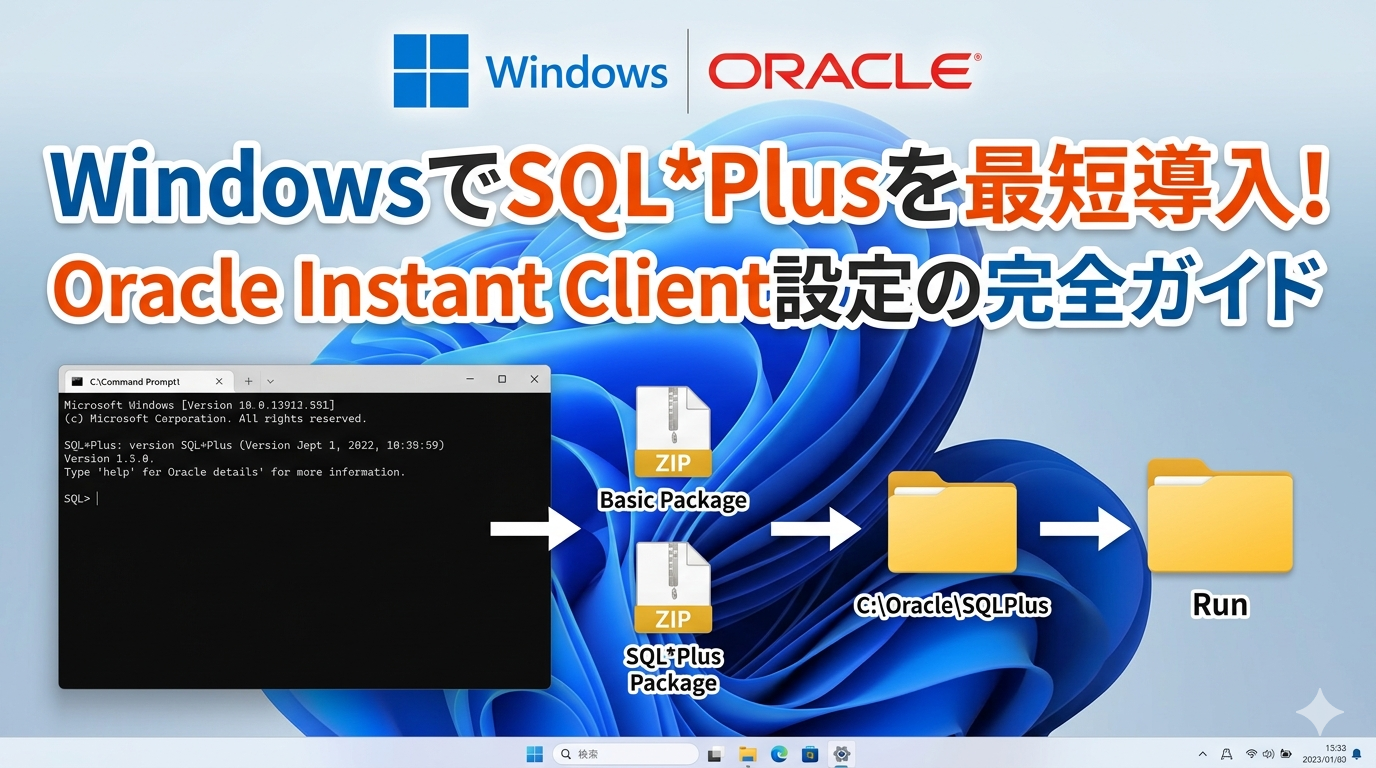Open Microsoft Edge from the taskbar
Screen dimensions: 1376x768
point(779,754)
